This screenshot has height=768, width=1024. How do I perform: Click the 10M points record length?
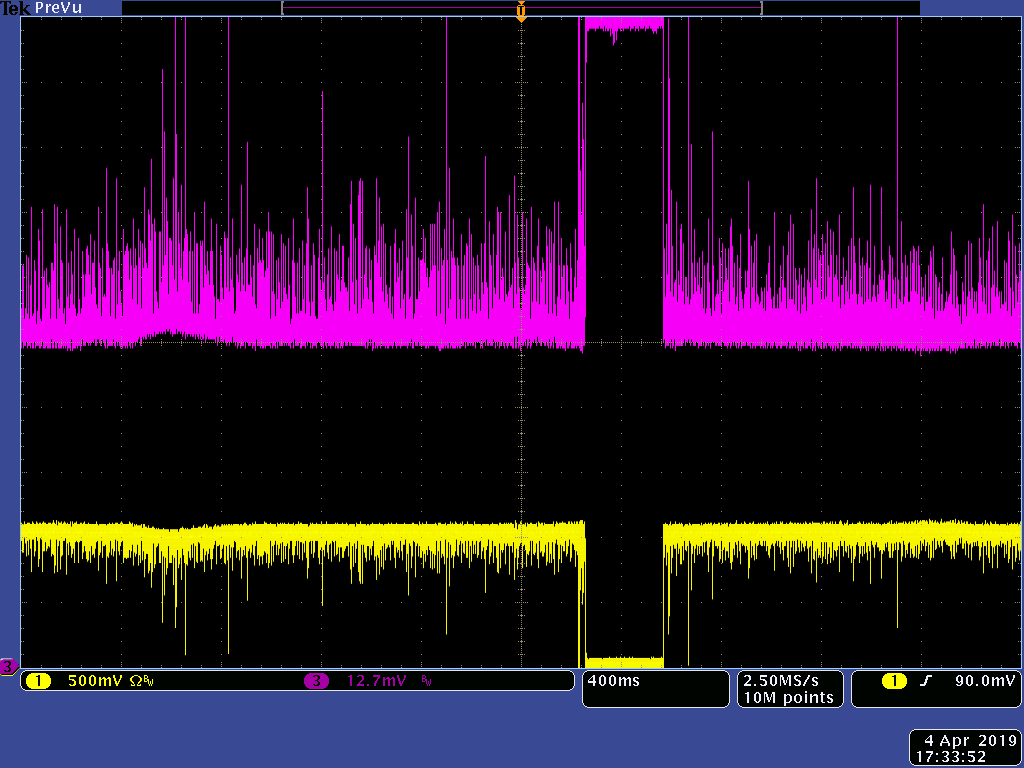[x=788, y=697]
